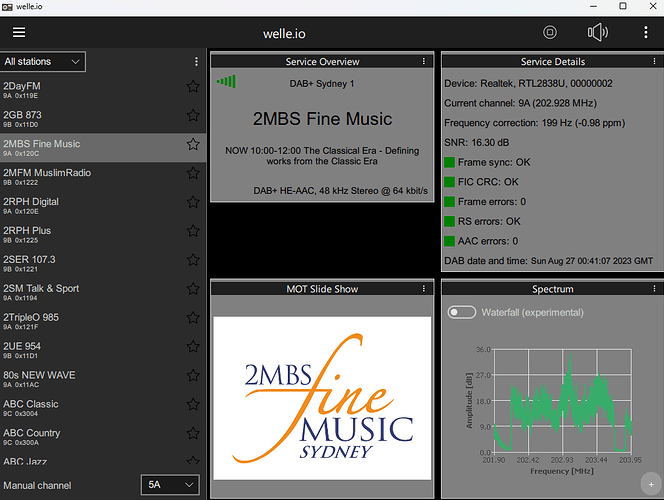Viewport: 664px width, 500px height.
Task: Open station list three-dot options menu
Action: pos(196,62)
